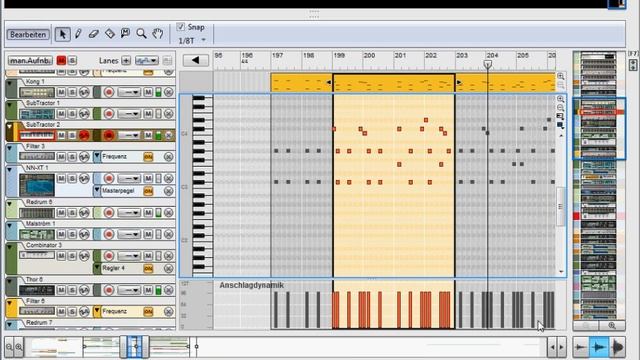Click the Bearbeiten mode button
This screenshot has width=640, height=360.
tap(28, 34)
